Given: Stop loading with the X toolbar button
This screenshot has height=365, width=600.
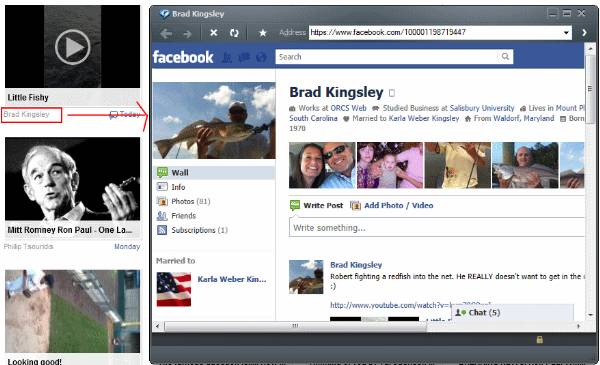Looking at the screenshot, I should tap(214, 33).
